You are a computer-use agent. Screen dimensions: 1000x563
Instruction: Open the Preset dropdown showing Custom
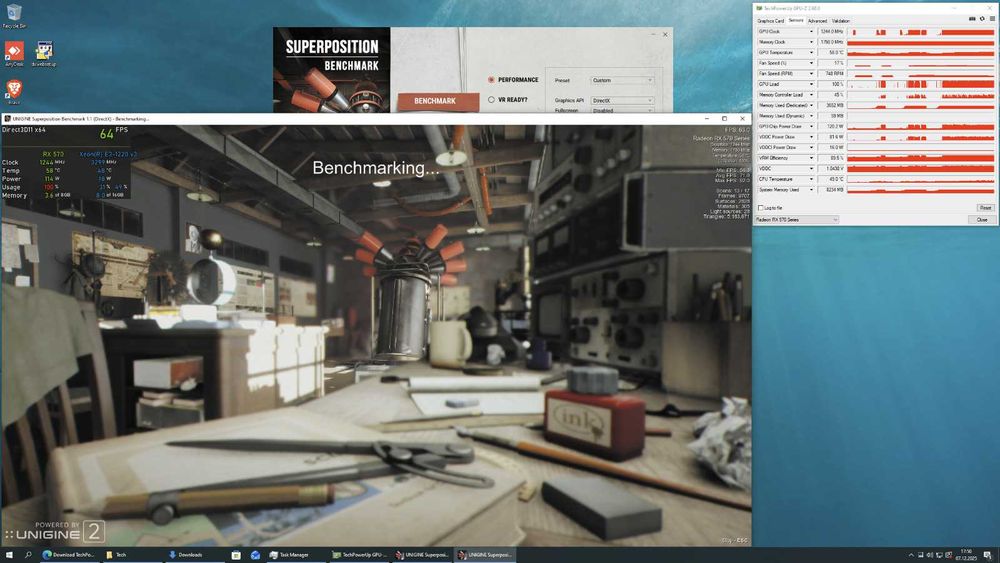622,80
